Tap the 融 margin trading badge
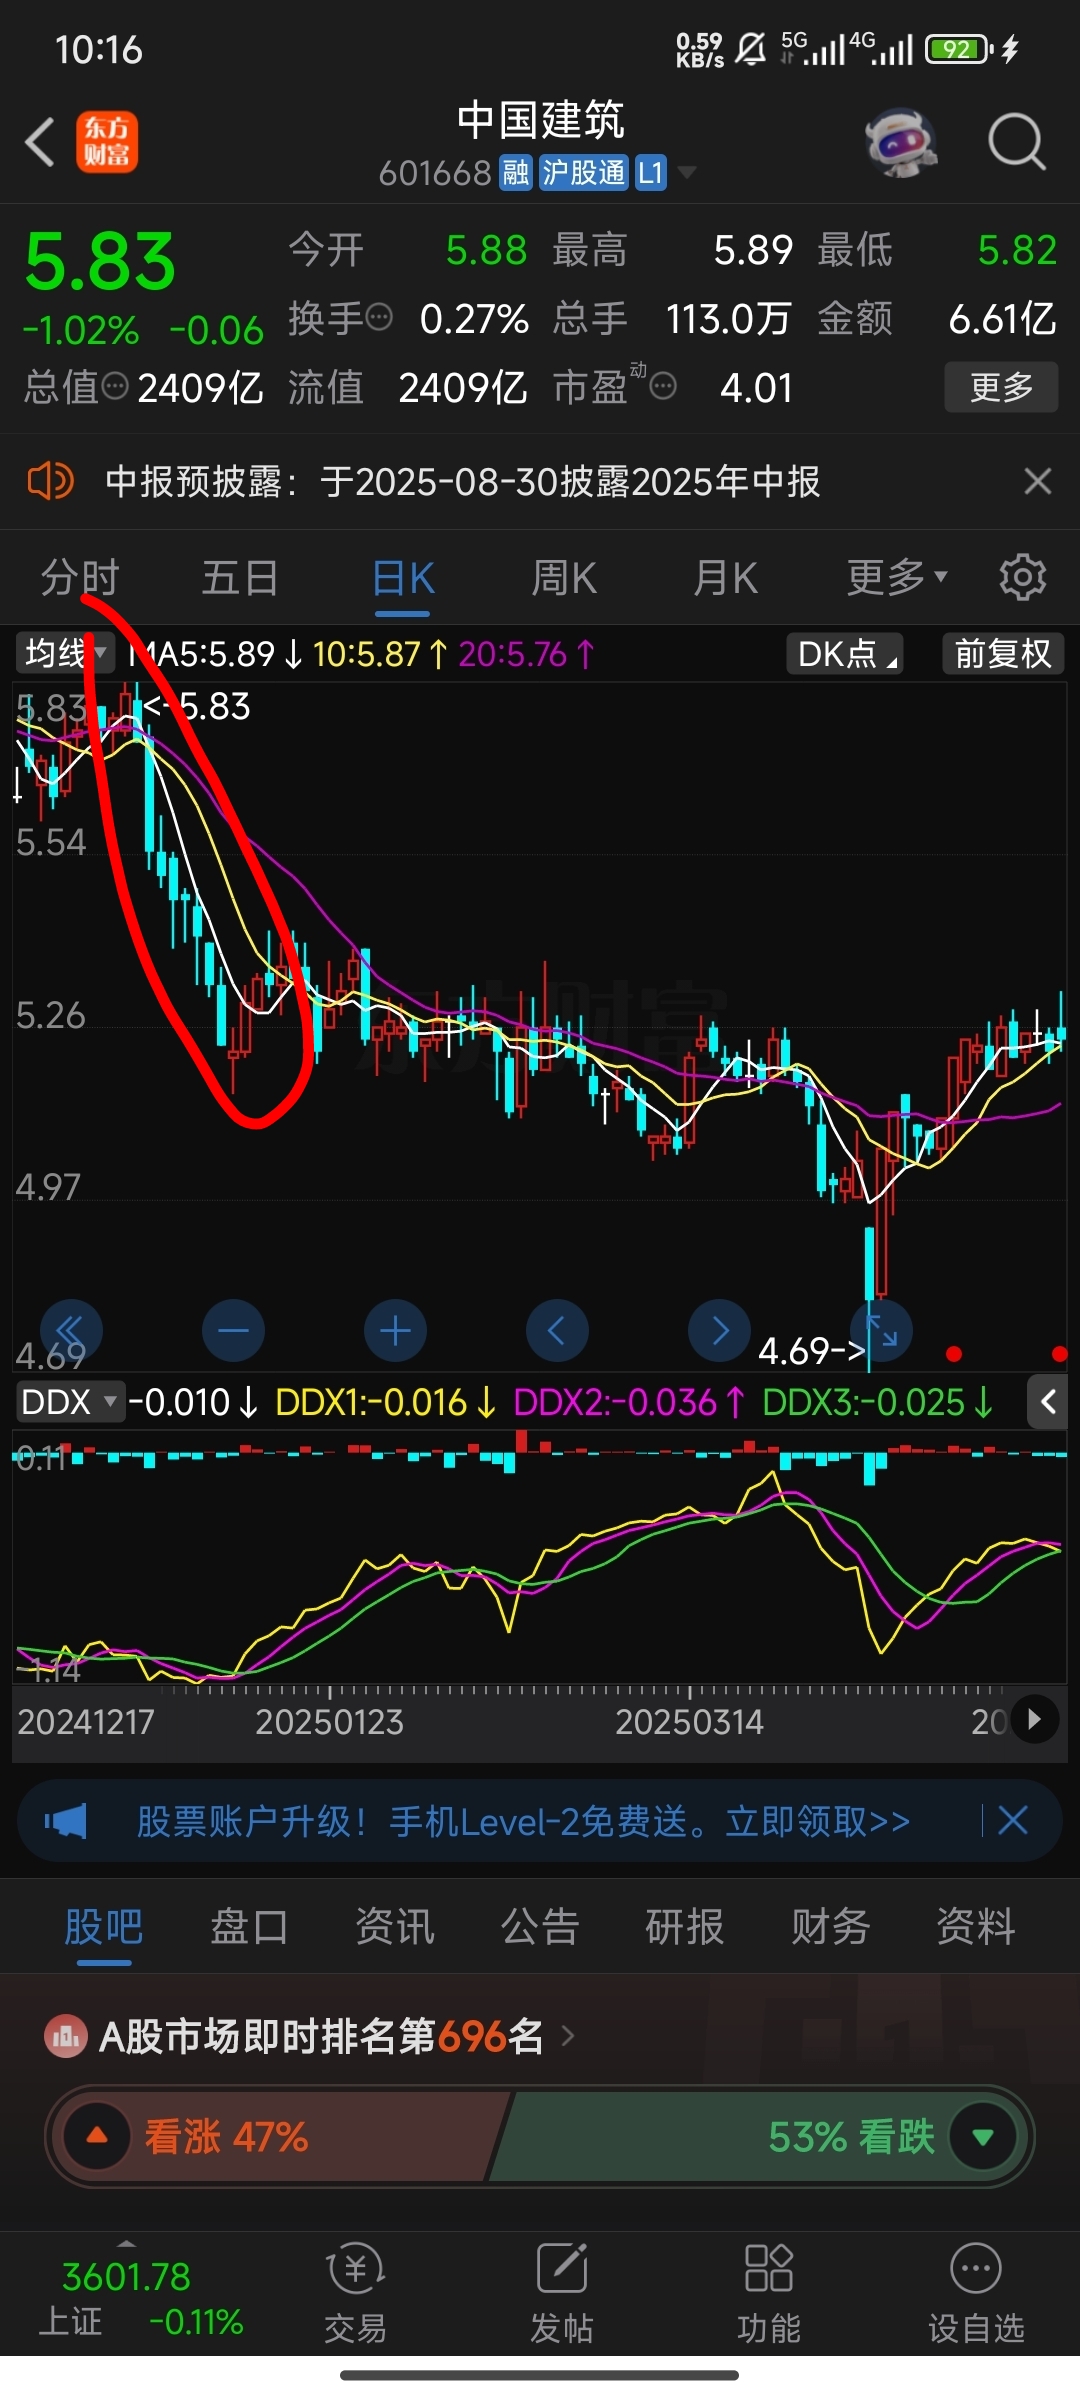 (x=516, y=173)
